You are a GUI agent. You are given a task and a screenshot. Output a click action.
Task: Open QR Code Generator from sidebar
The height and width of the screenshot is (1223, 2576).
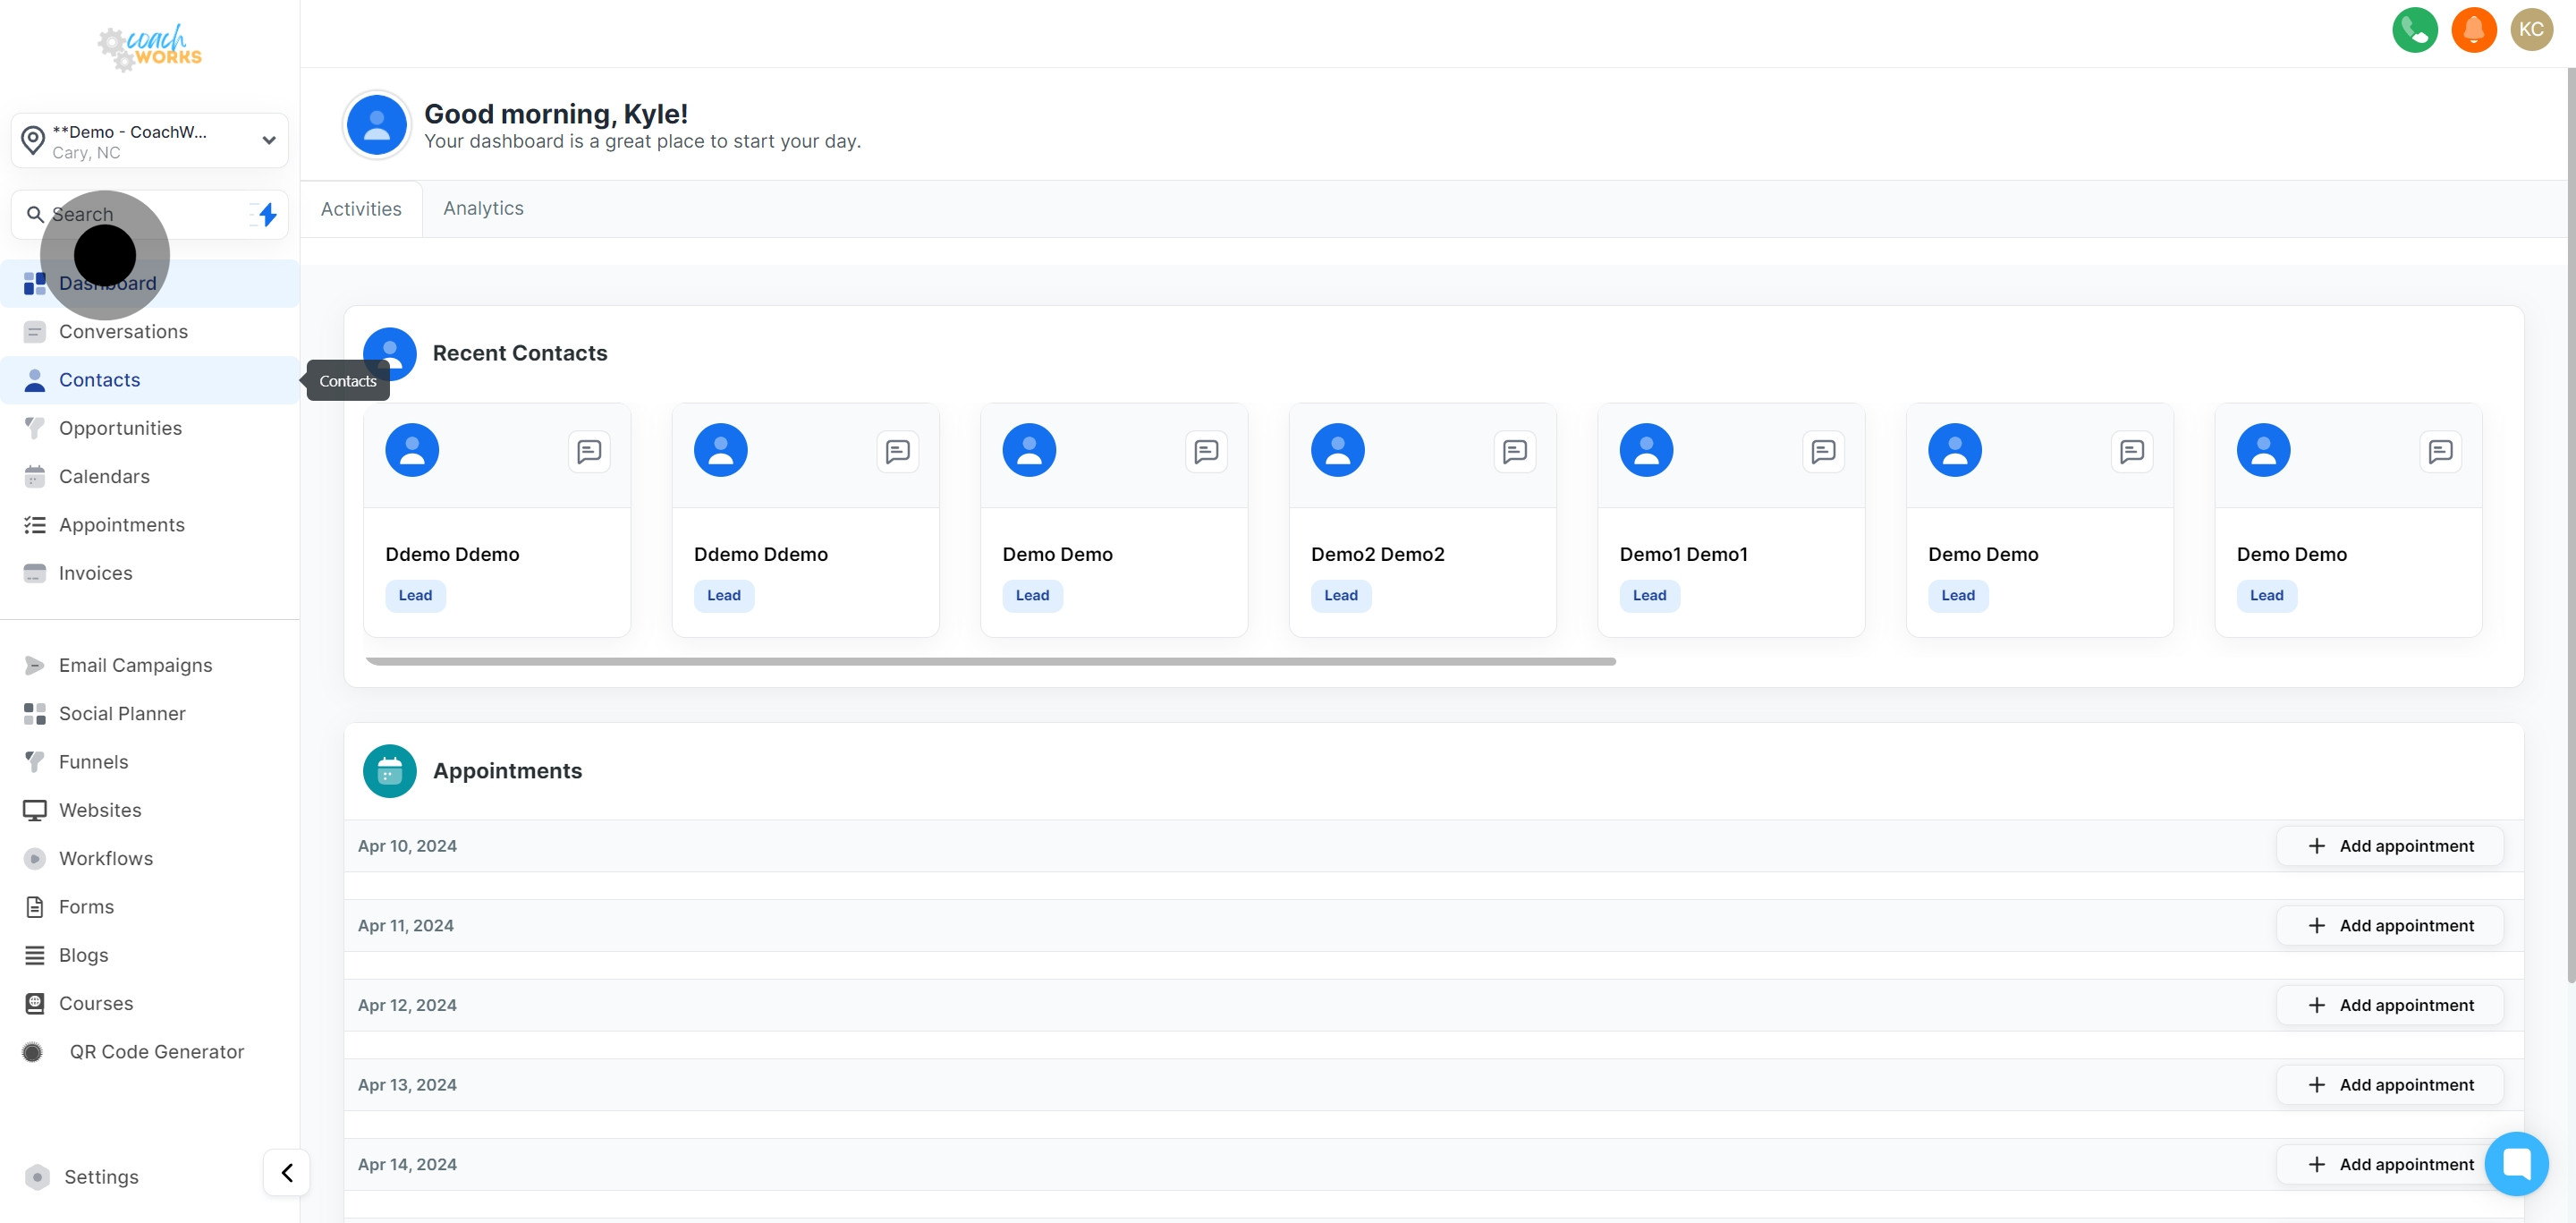(156, 1052)
